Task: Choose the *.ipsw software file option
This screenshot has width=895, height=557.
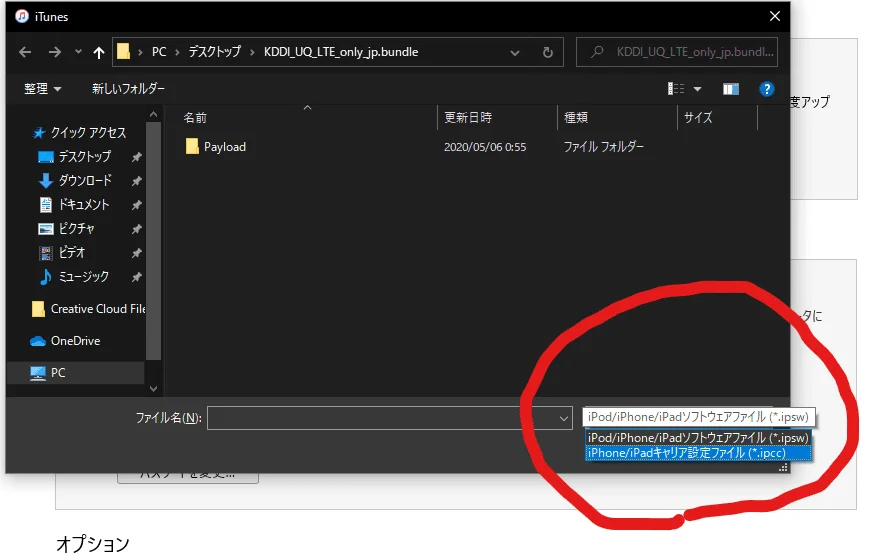Action: tap(698, 438)
